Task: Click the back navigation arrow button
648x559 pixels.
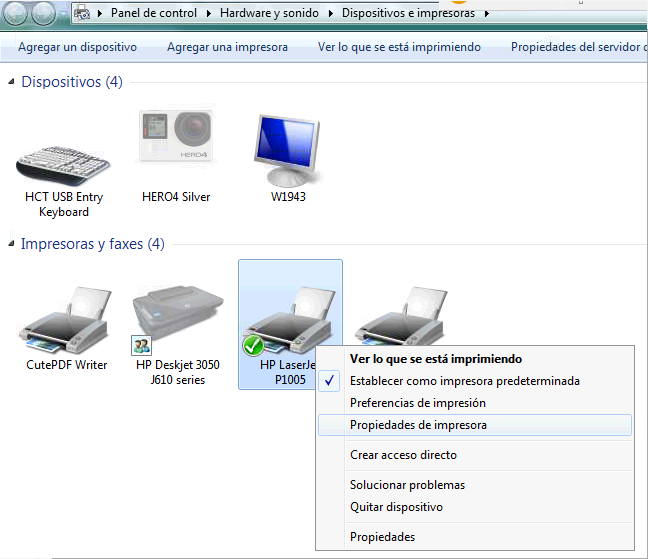Action: (x=17, y=14)
